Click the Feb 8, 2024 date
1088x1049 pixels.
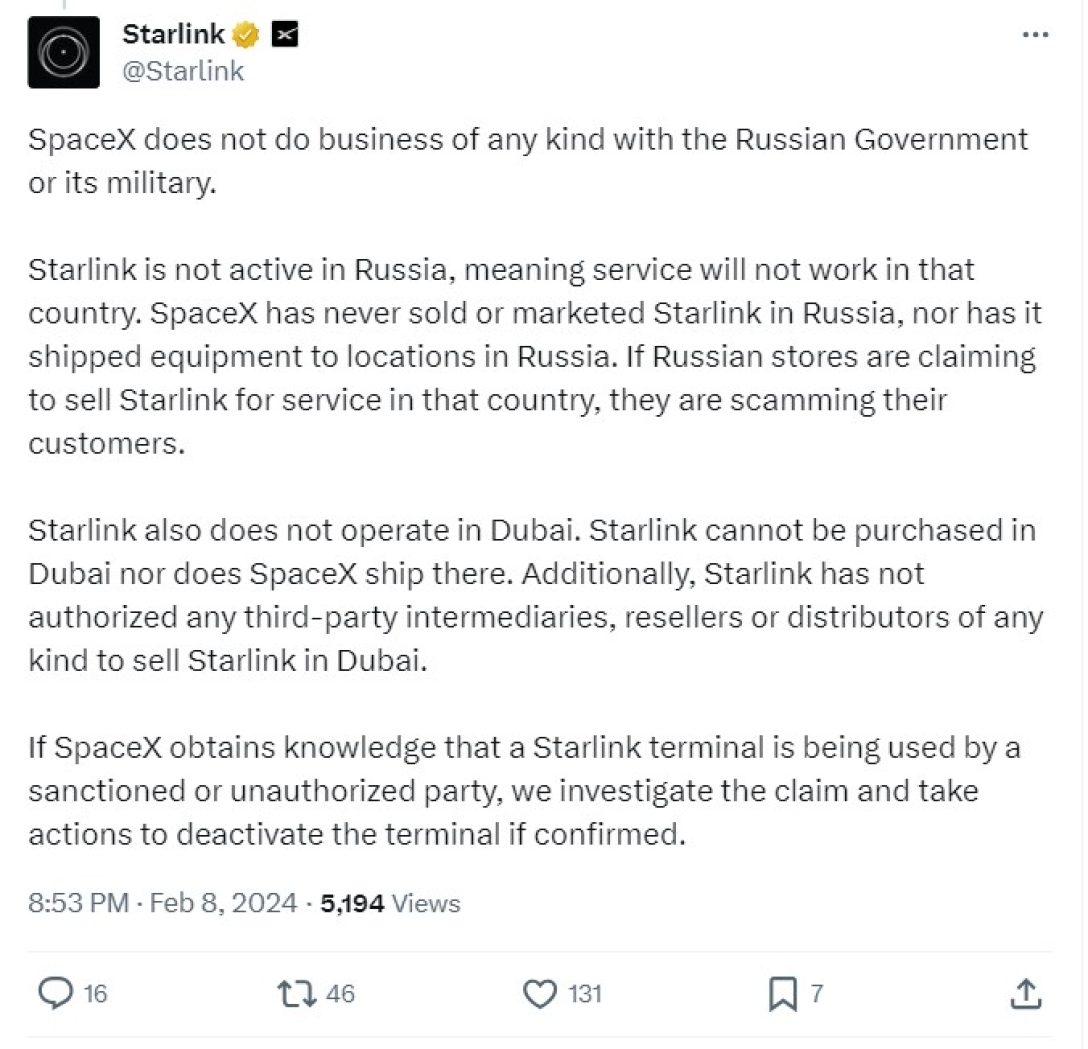click(x=223, y=903)
